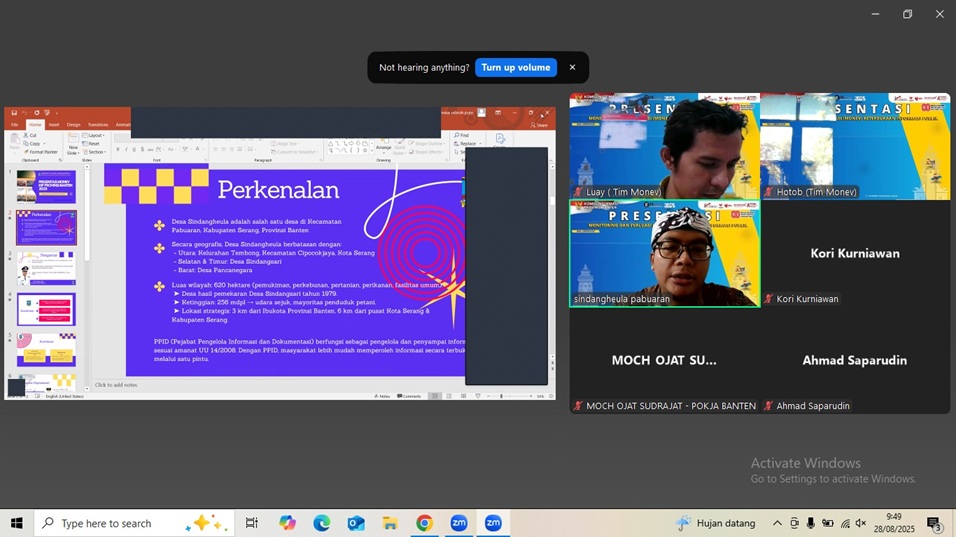Toggle Notes pane in status bar
The height and width of the screenshot is (537, 956).
pyautogui.click(x=382, y=396)
